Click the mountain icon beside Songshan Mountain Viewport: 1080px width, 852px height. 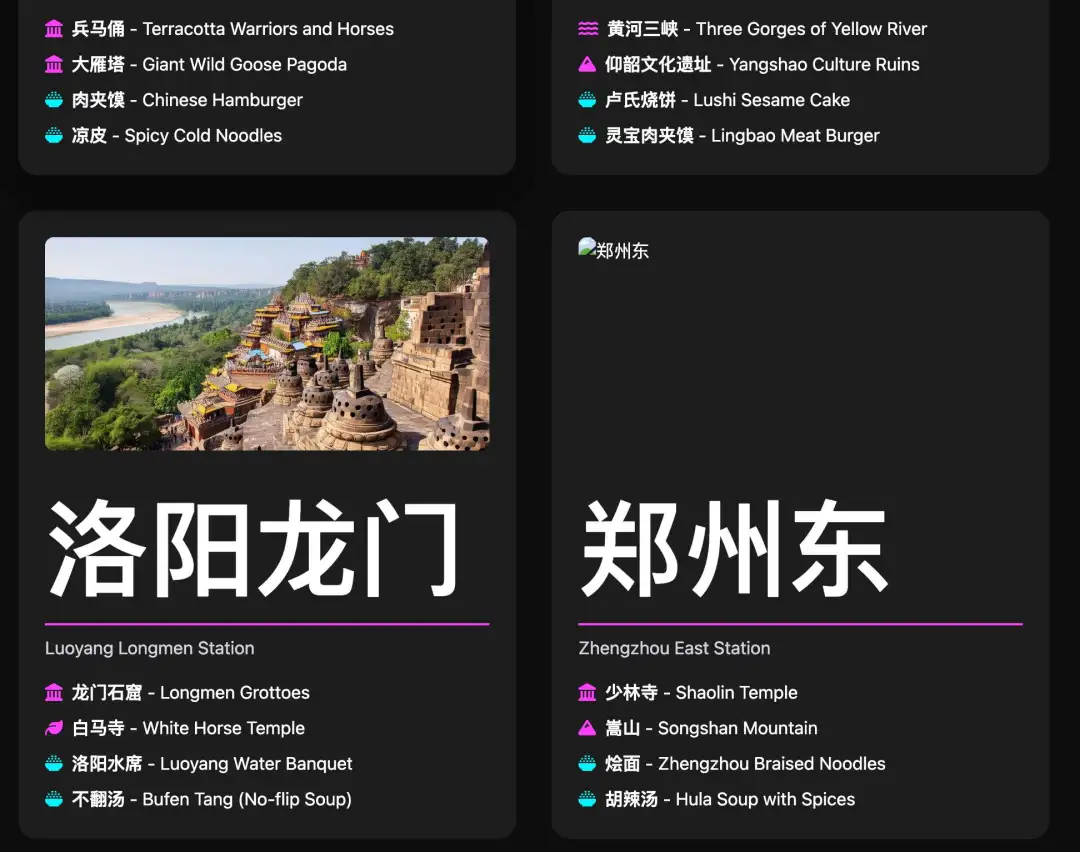[x=587, y=728]
